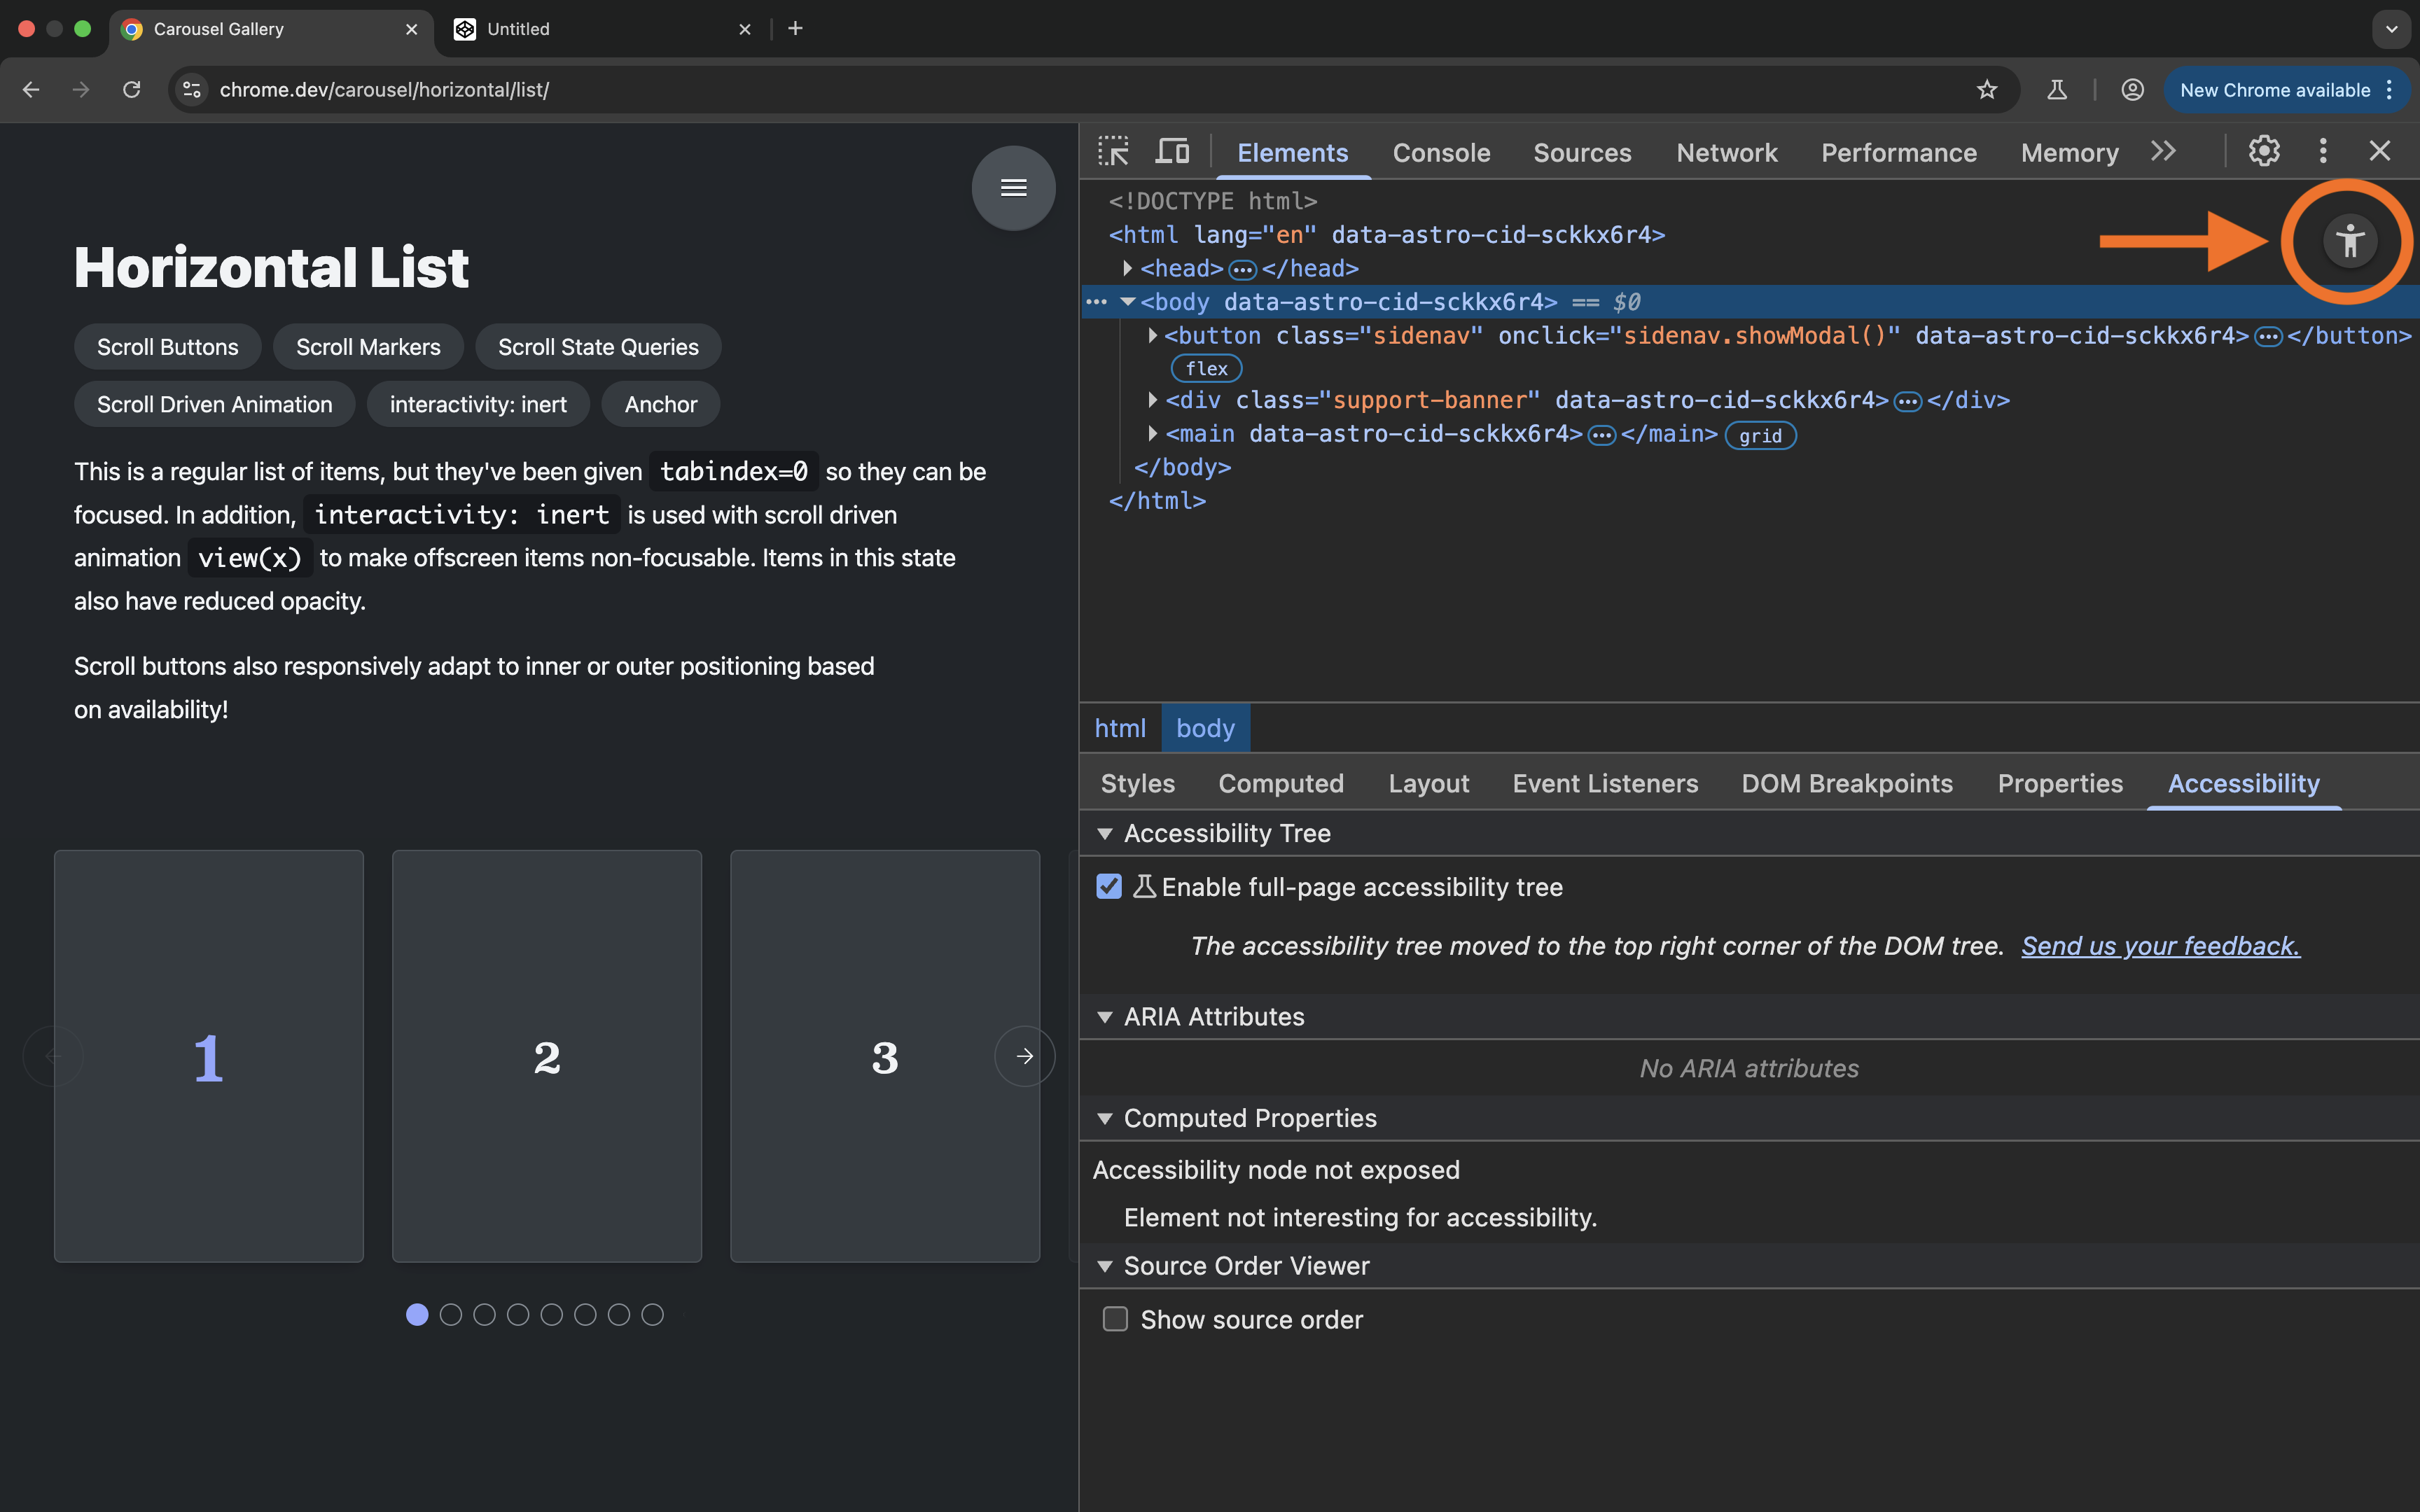The width and height of the screenshot is (2420, 1512).
Task: Collapse the body element triangle
Action: point(1127,302)
